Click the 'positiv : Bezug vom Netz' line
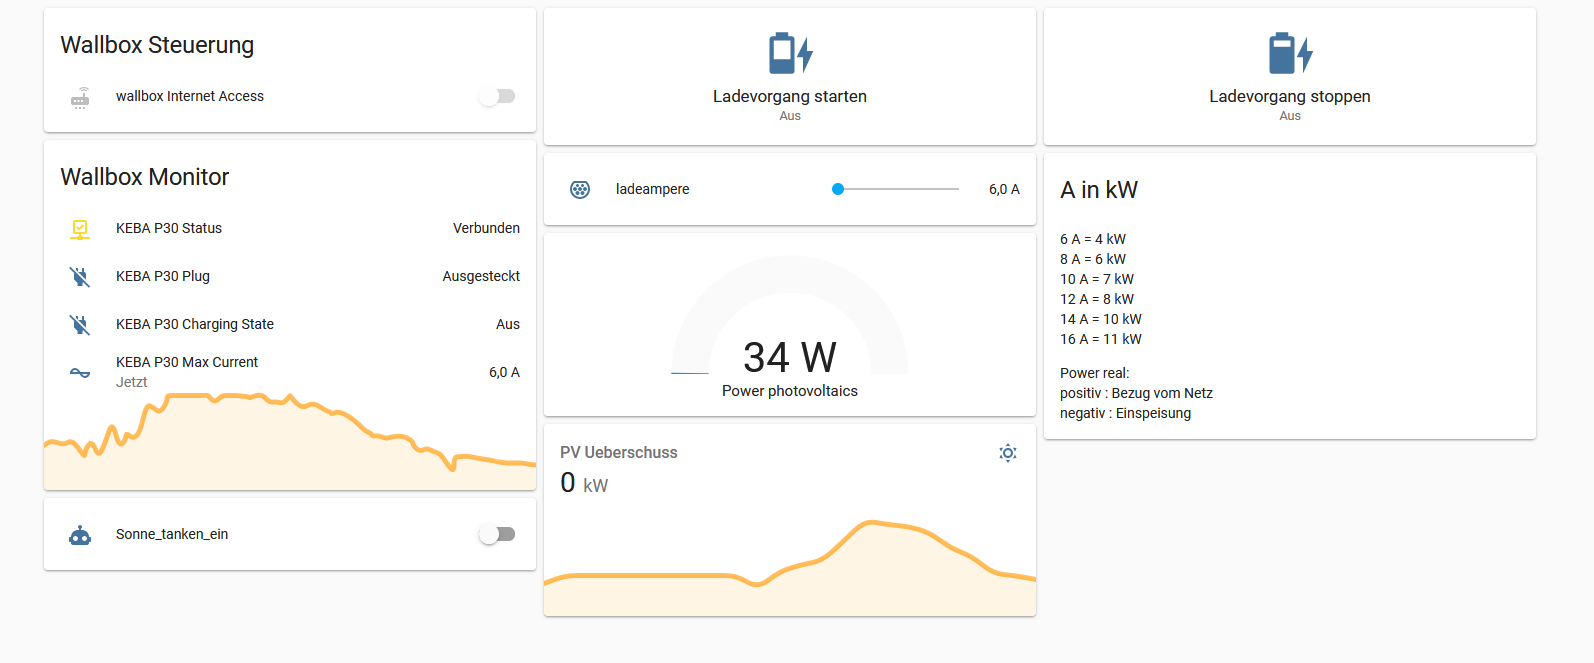The width and height of the screenshot is (1594, 663). (1136, 394)
